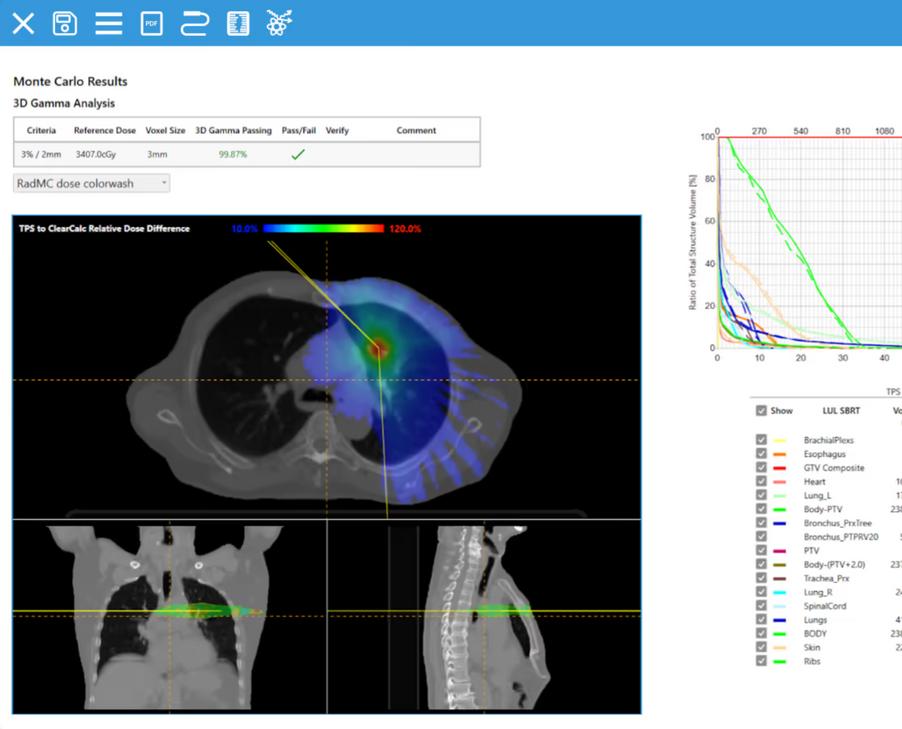Click the Comment column header

(416, 131)
